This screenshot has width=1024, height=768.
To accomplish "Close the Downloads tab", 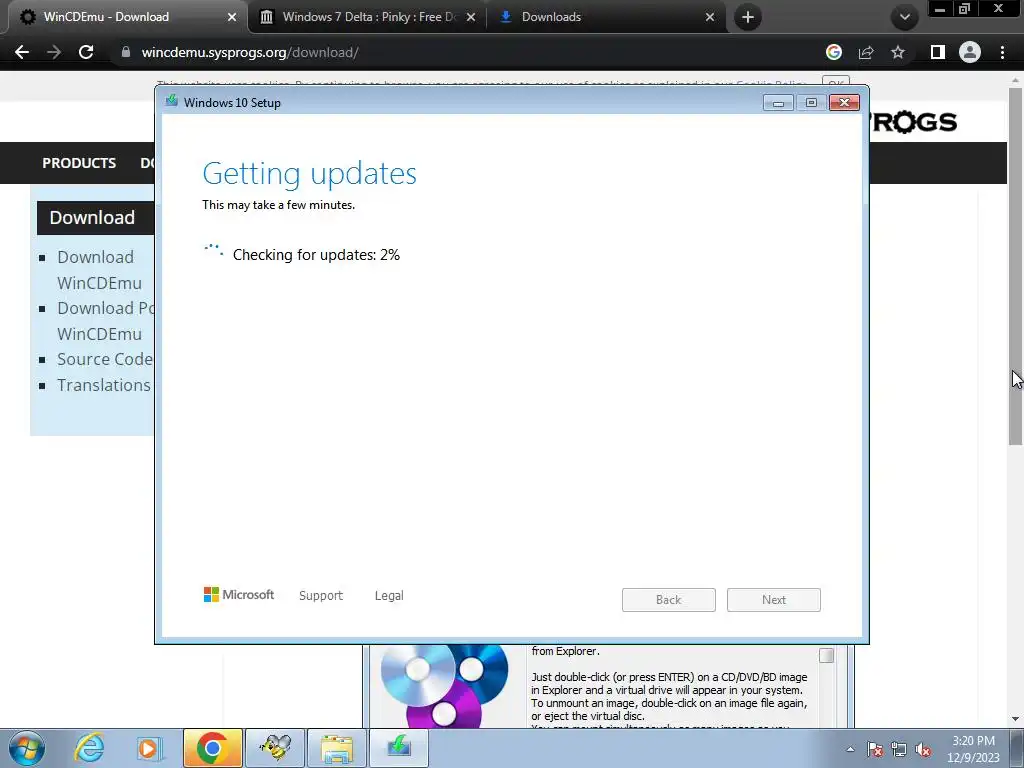I will 710,17.
